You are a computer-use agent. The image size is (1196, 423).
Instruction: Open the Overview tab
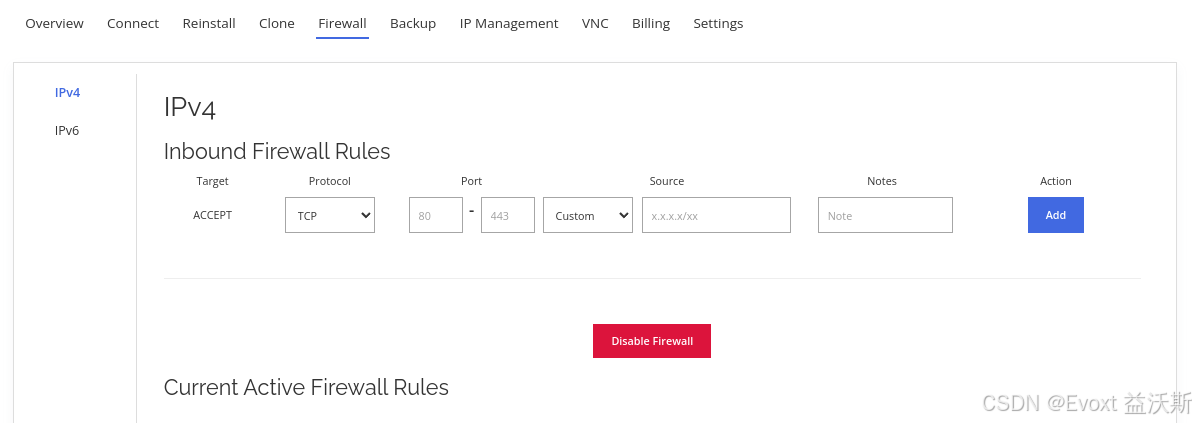pyautogui.click(x=54, y=24)
